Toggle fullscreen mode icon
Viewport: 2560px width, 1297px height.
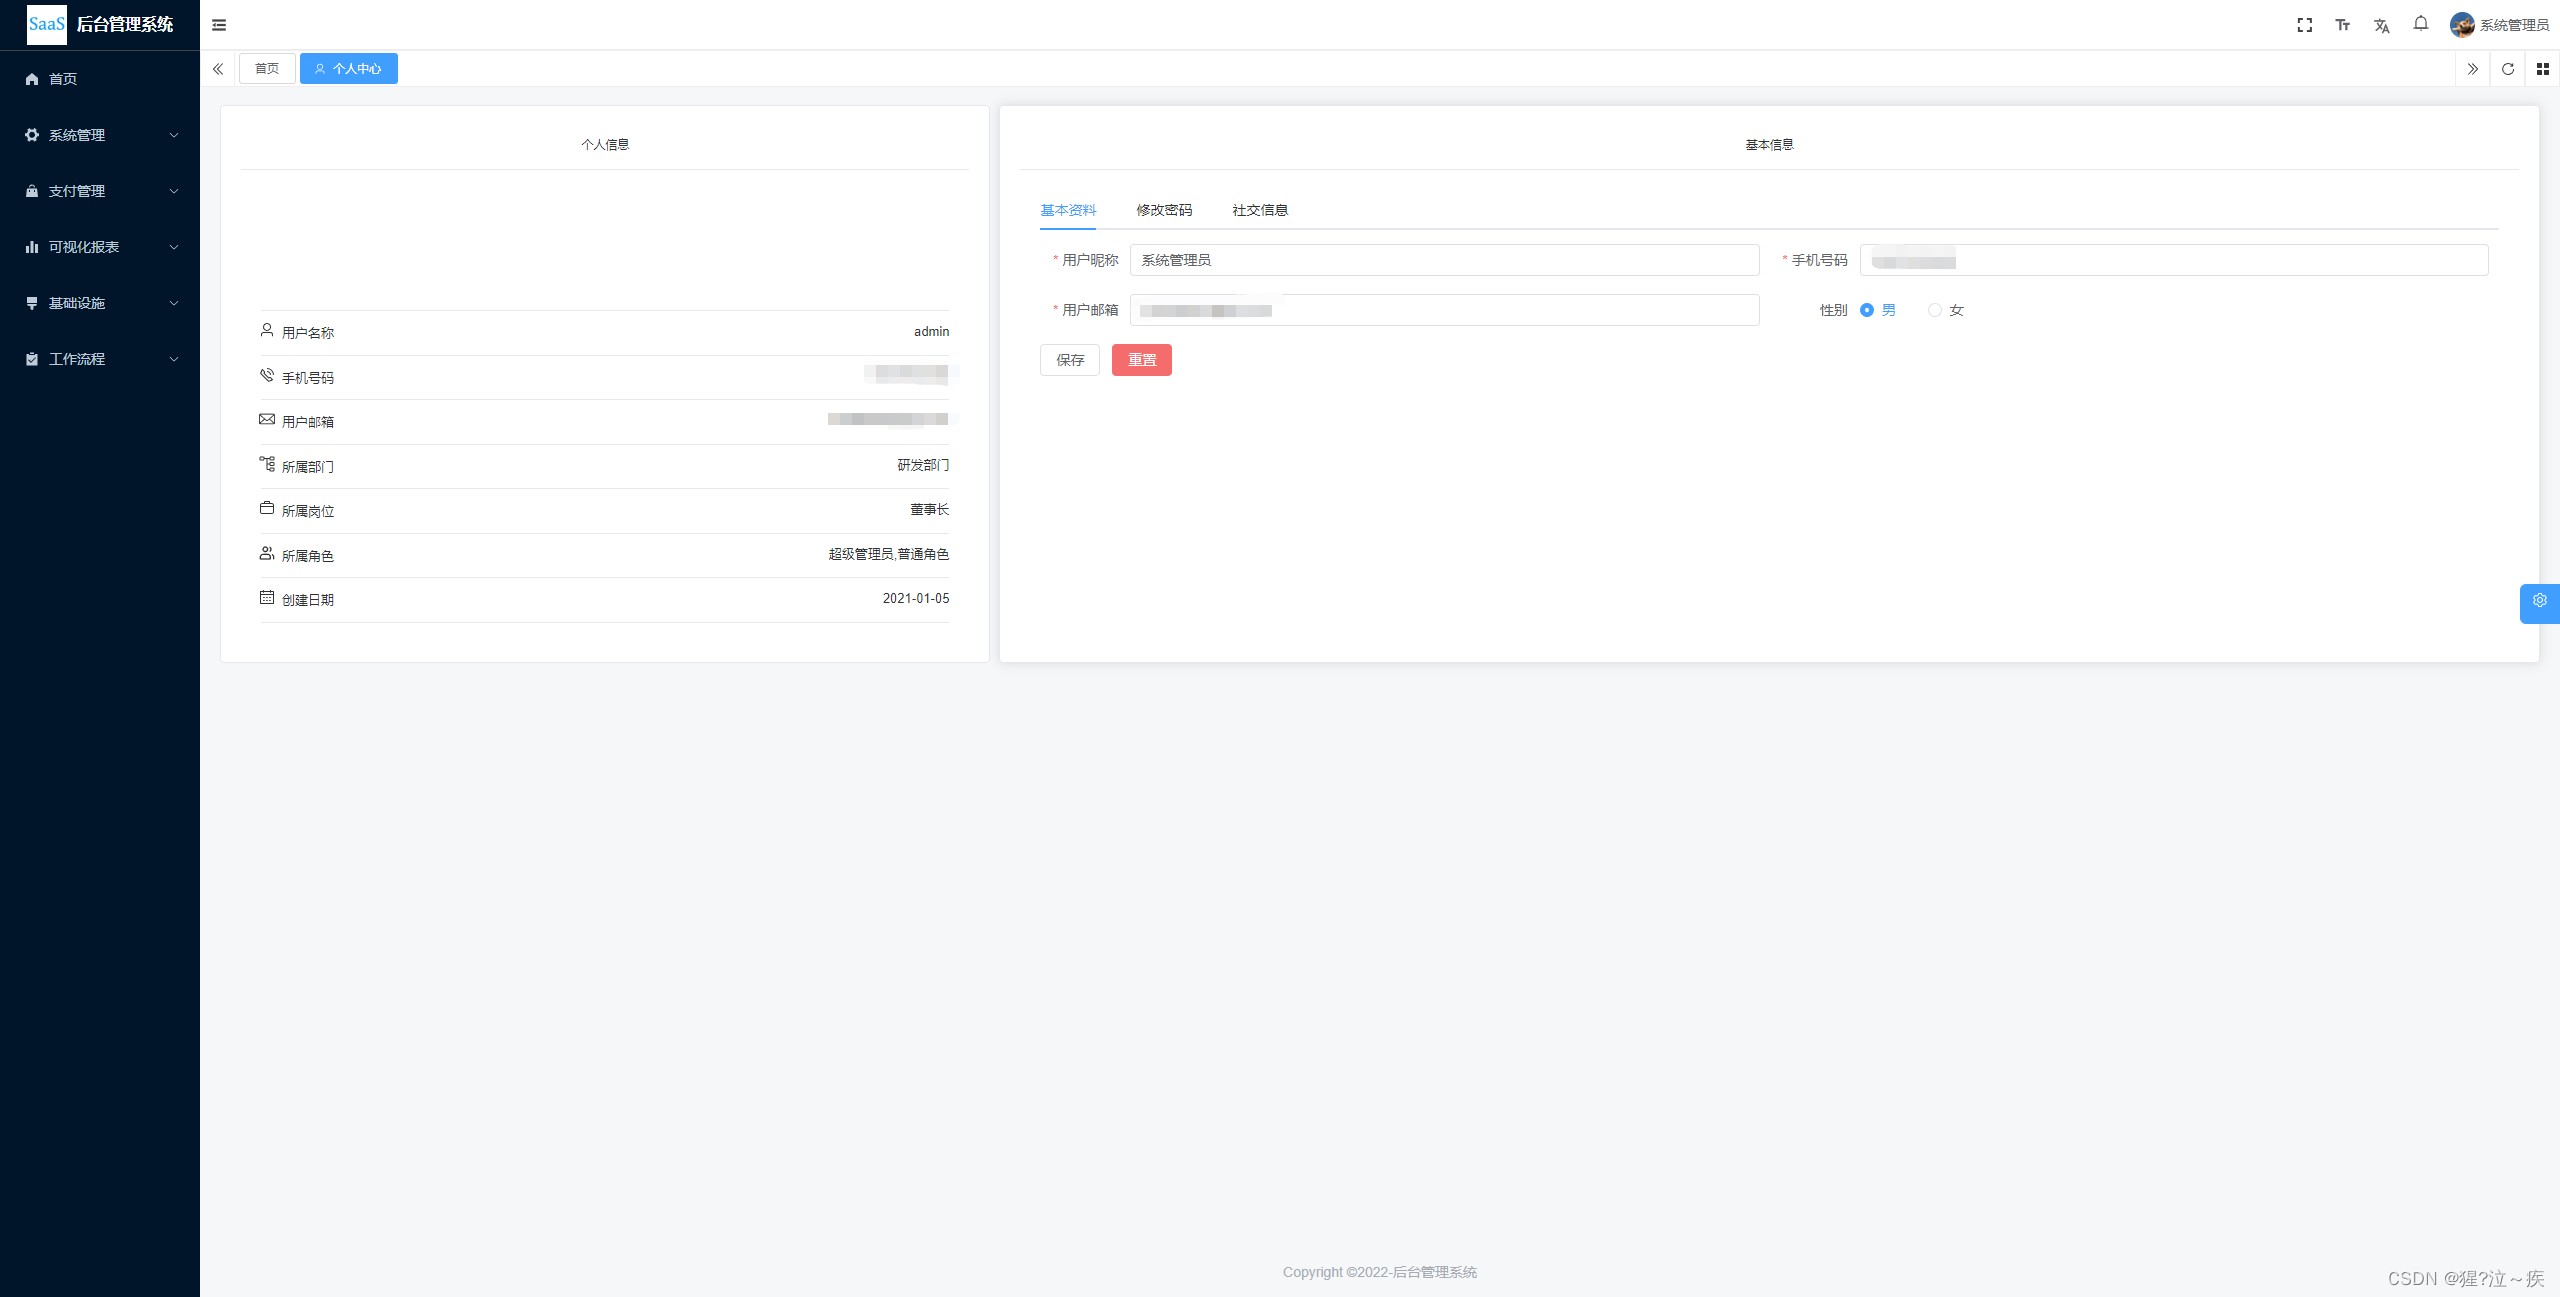coord(2304,25)
